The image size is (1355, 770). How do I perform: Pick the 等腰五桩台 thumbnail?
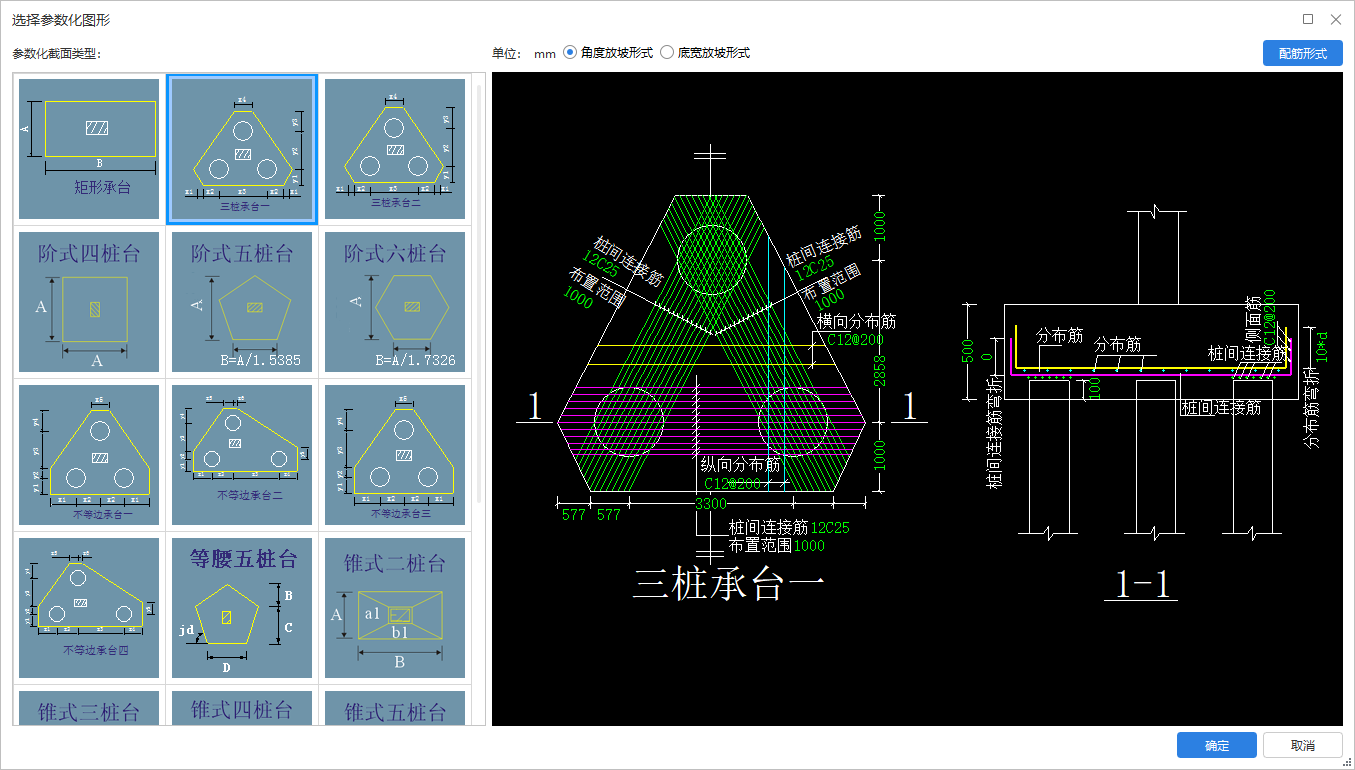(242, 608)
